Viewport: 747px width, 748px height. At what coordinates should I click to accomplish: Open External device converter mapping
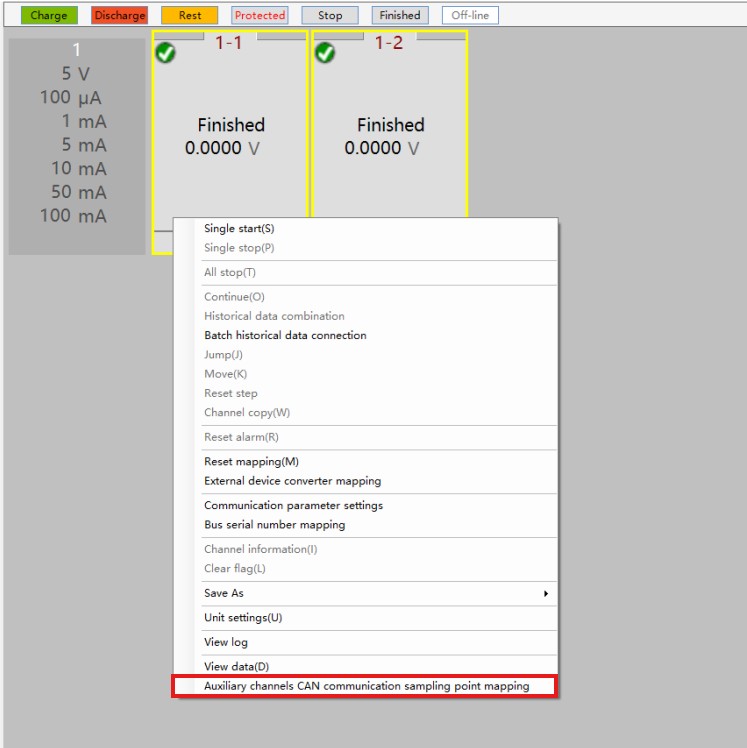click(292, 480)
